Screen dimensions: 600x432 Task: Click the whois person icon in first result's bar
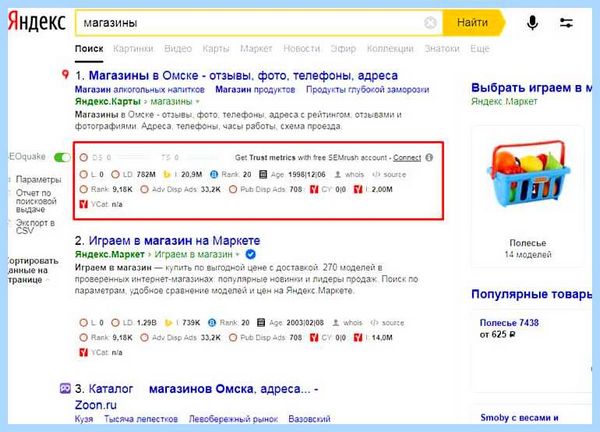(x=338, y=174)
